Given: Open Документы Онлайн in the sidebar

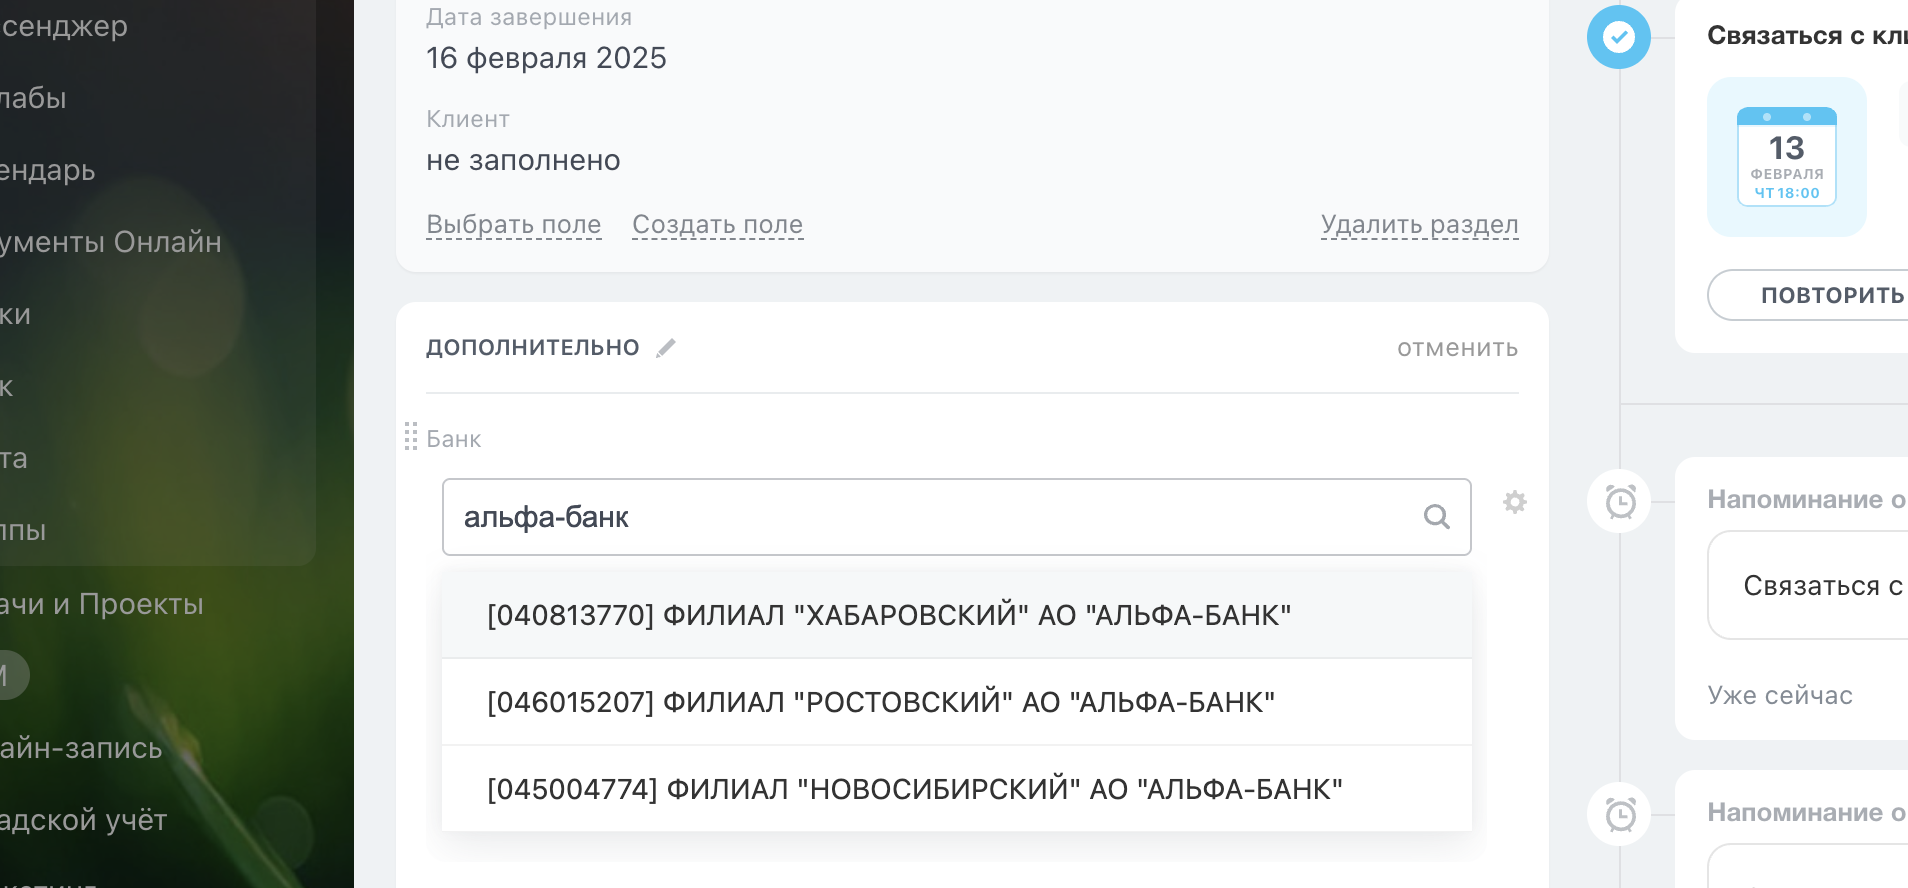Looking at the screenshot, I should click(x=110, y=242).
